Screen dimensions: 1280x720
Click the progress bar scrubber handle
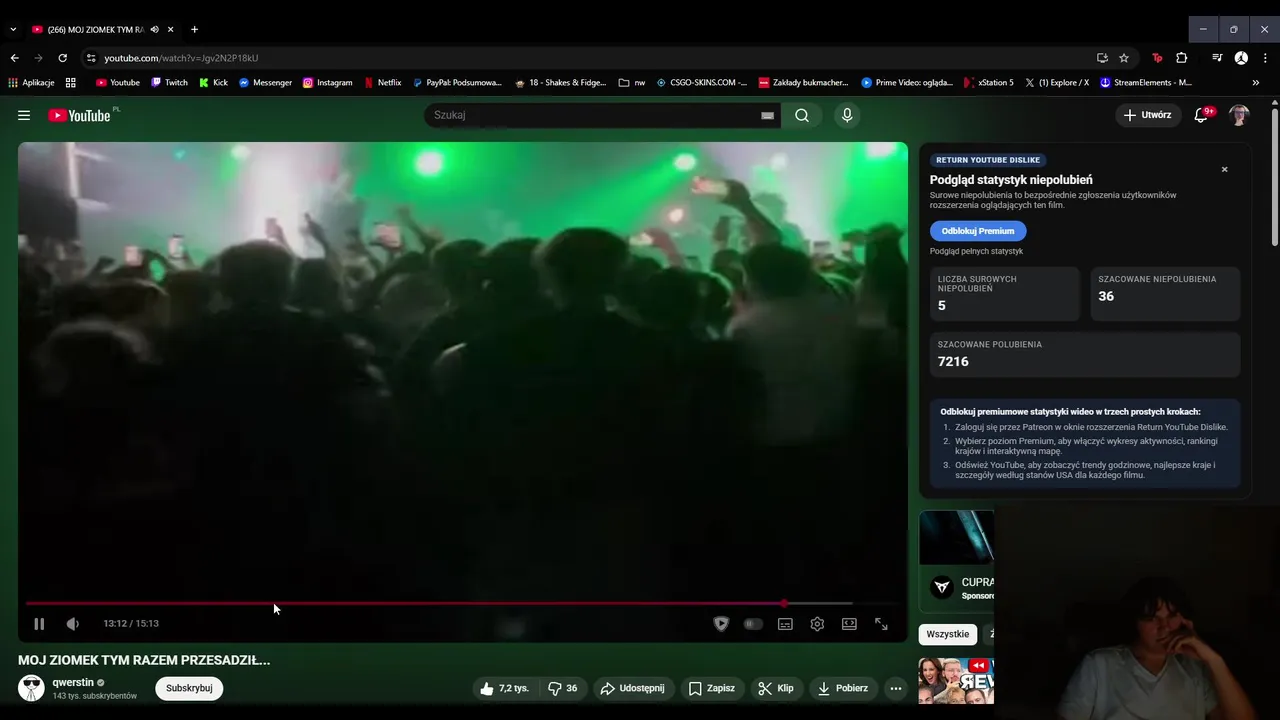coord(784,603)
